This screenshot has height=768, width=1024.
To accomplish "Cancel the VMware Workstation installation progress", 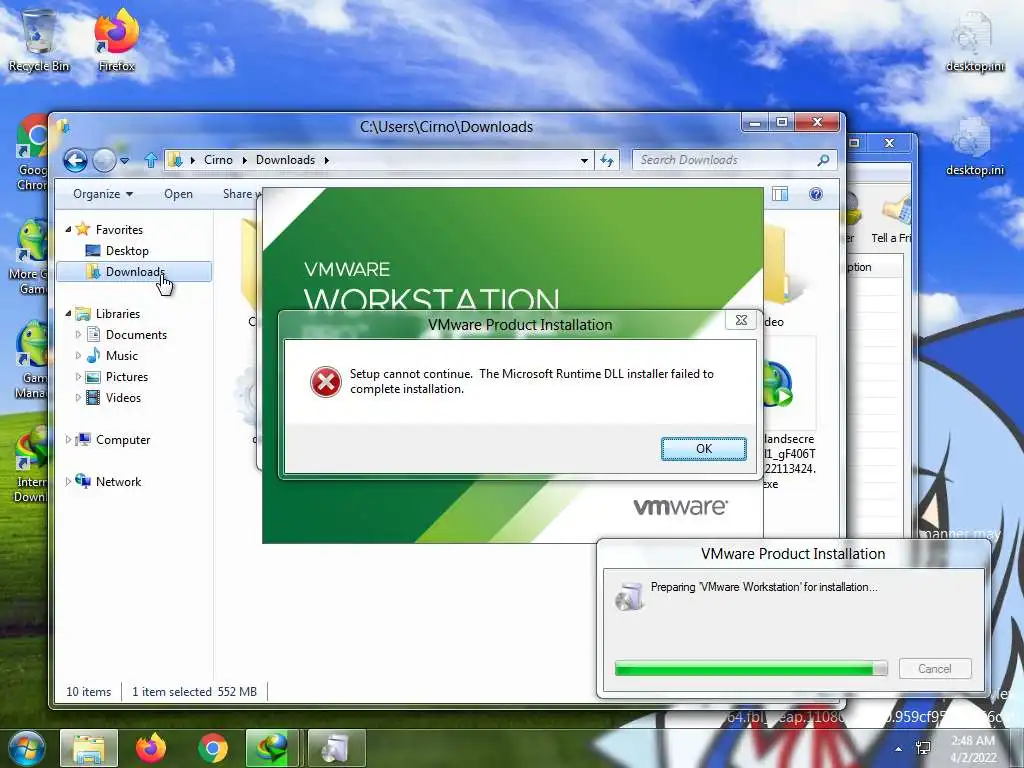I will 935,669.
